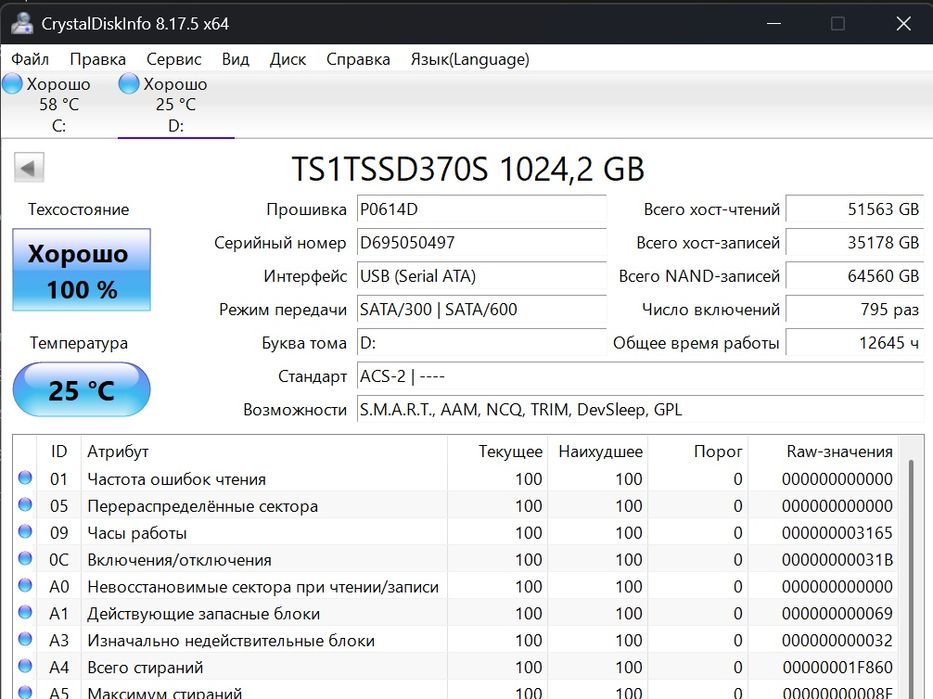The height and width of the screenshot is (699, 933).
Task: Click the Интерфейс field USB (Serial ATA)
Action: coord(481,275)
